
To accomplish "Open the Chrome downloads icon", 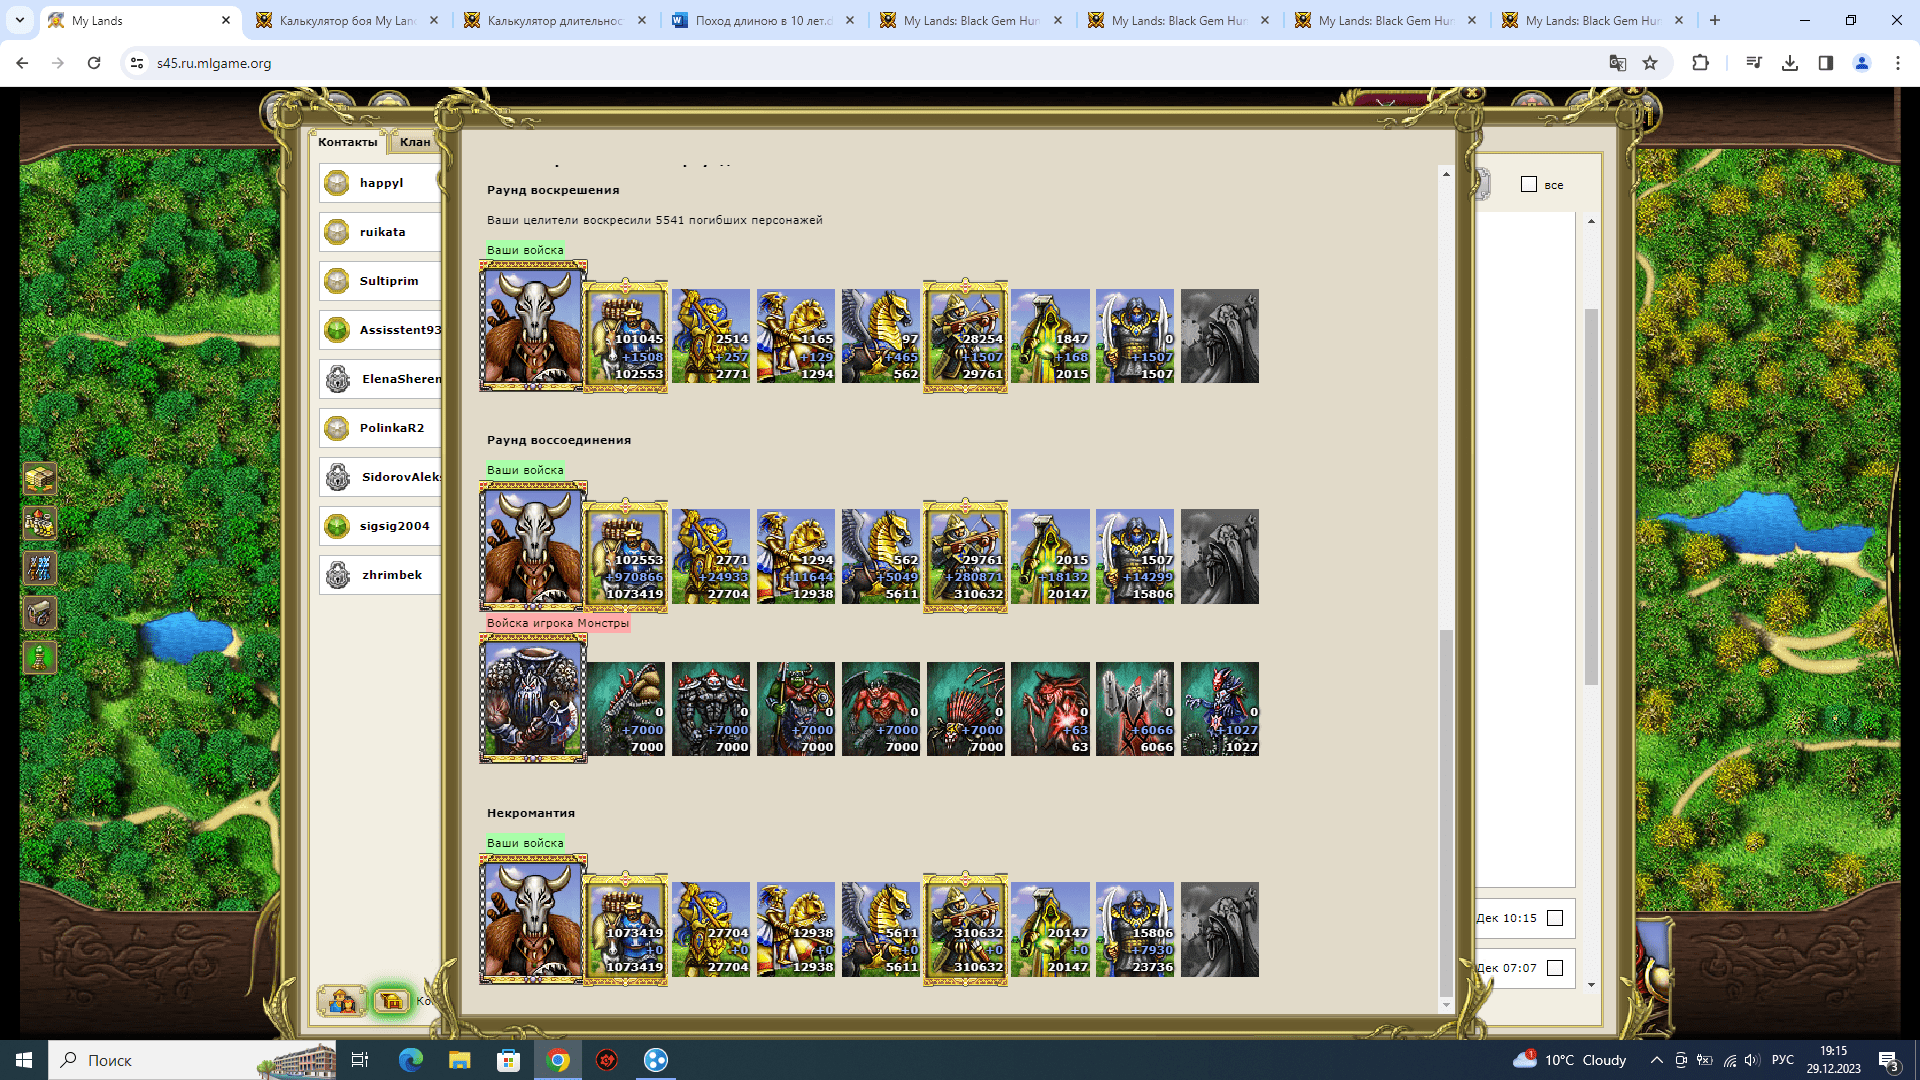I will [1790, 63].
